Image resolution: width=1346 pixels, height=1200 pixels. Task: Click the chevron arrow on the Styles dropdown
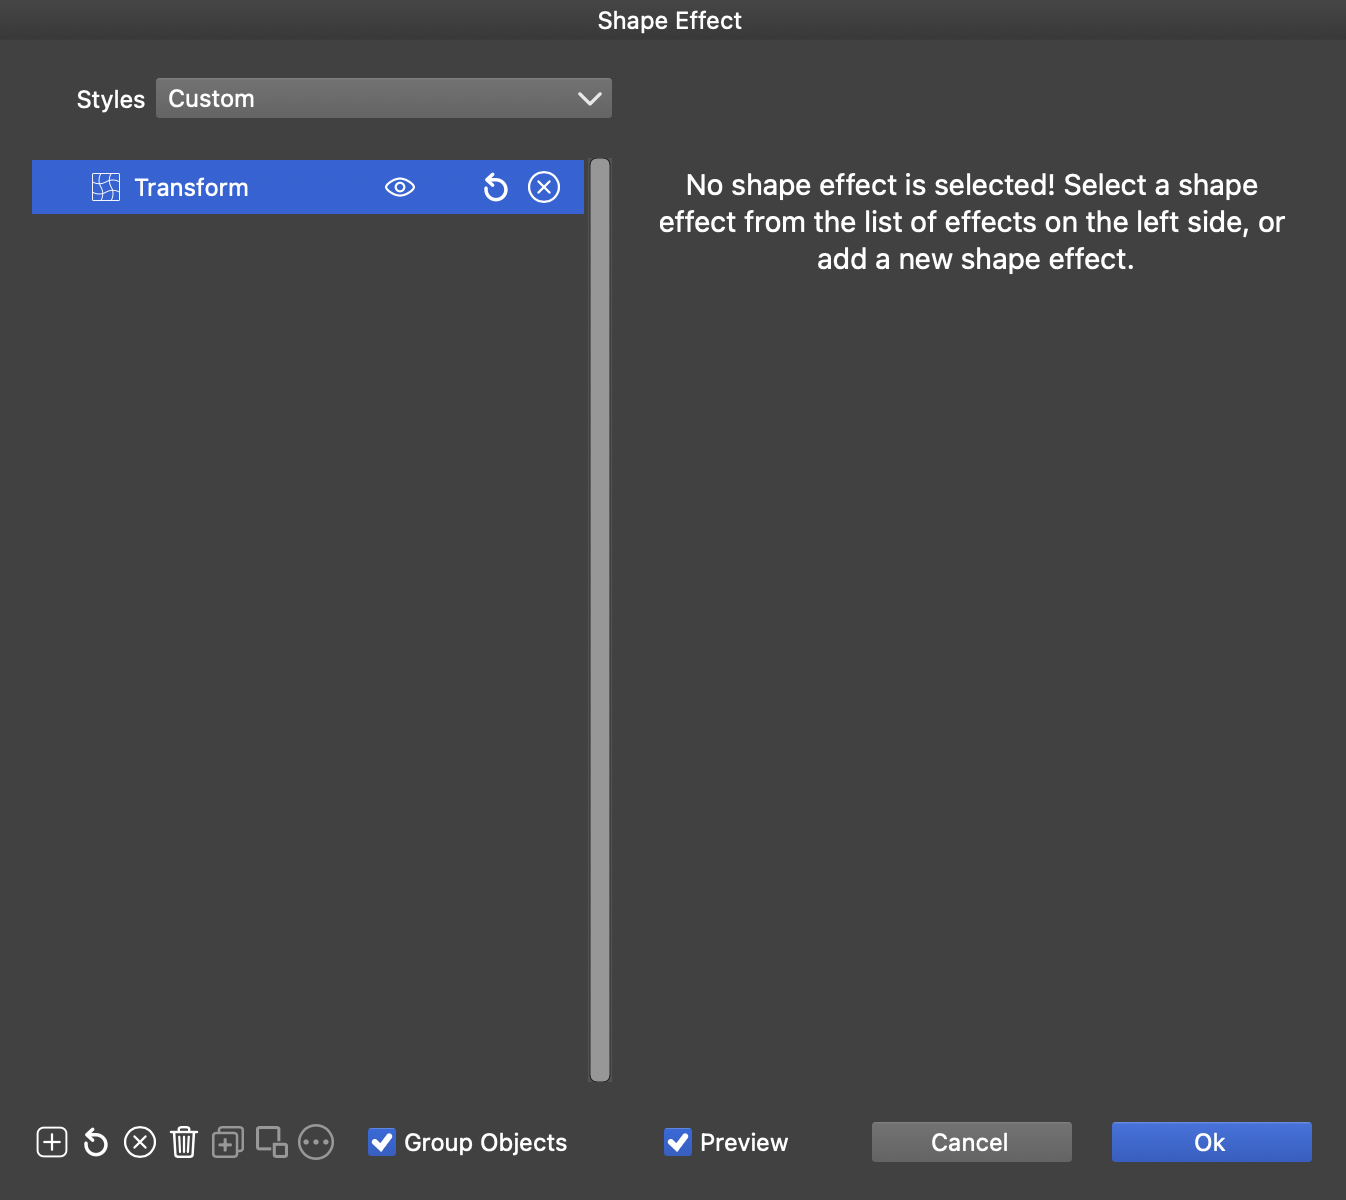click(590, 98)
